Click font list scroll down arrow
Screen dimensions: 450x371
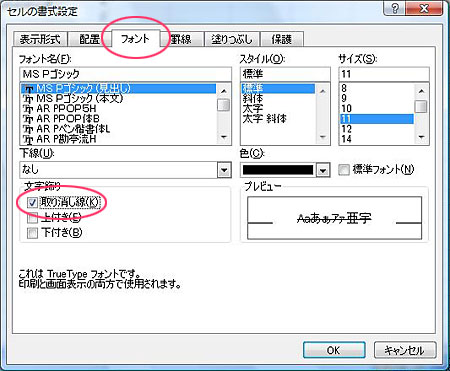coord(224,137)
